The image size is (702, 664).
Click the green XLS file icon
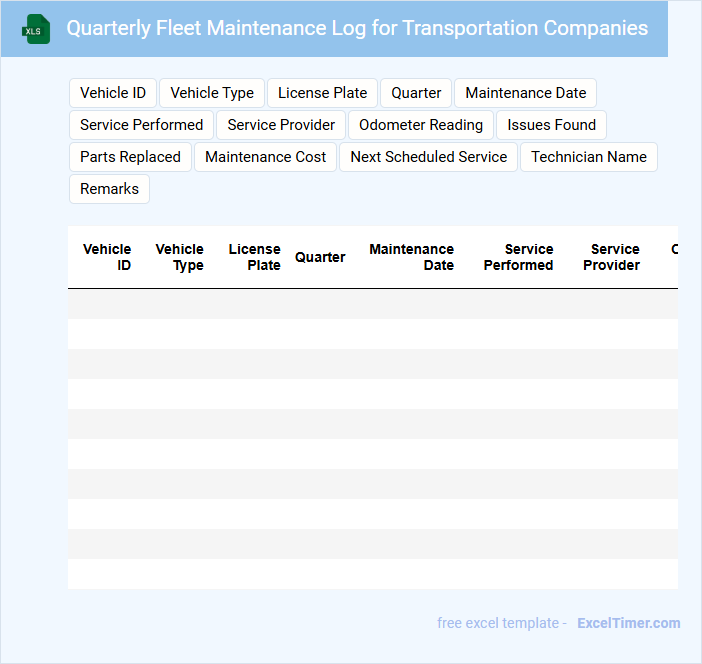[35, 29]
